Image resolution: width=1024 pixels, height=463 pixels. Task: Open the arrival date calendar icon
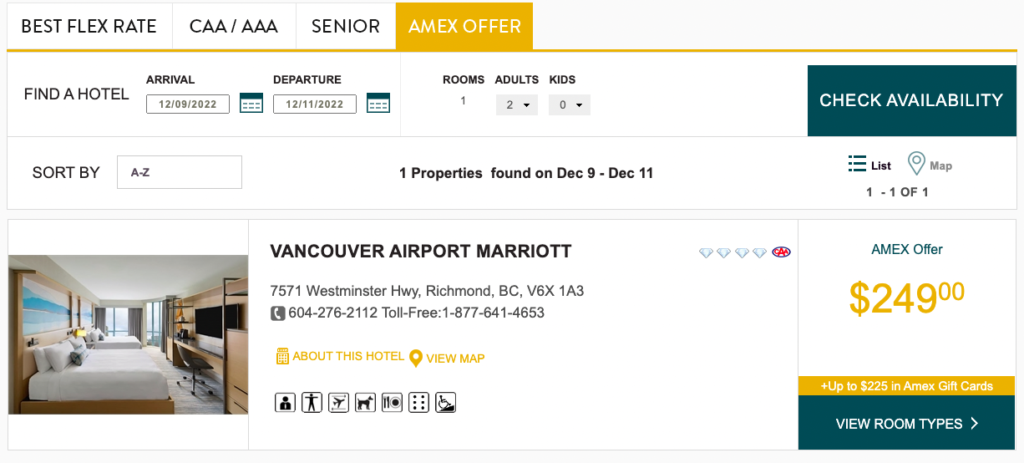click(251, 103)
